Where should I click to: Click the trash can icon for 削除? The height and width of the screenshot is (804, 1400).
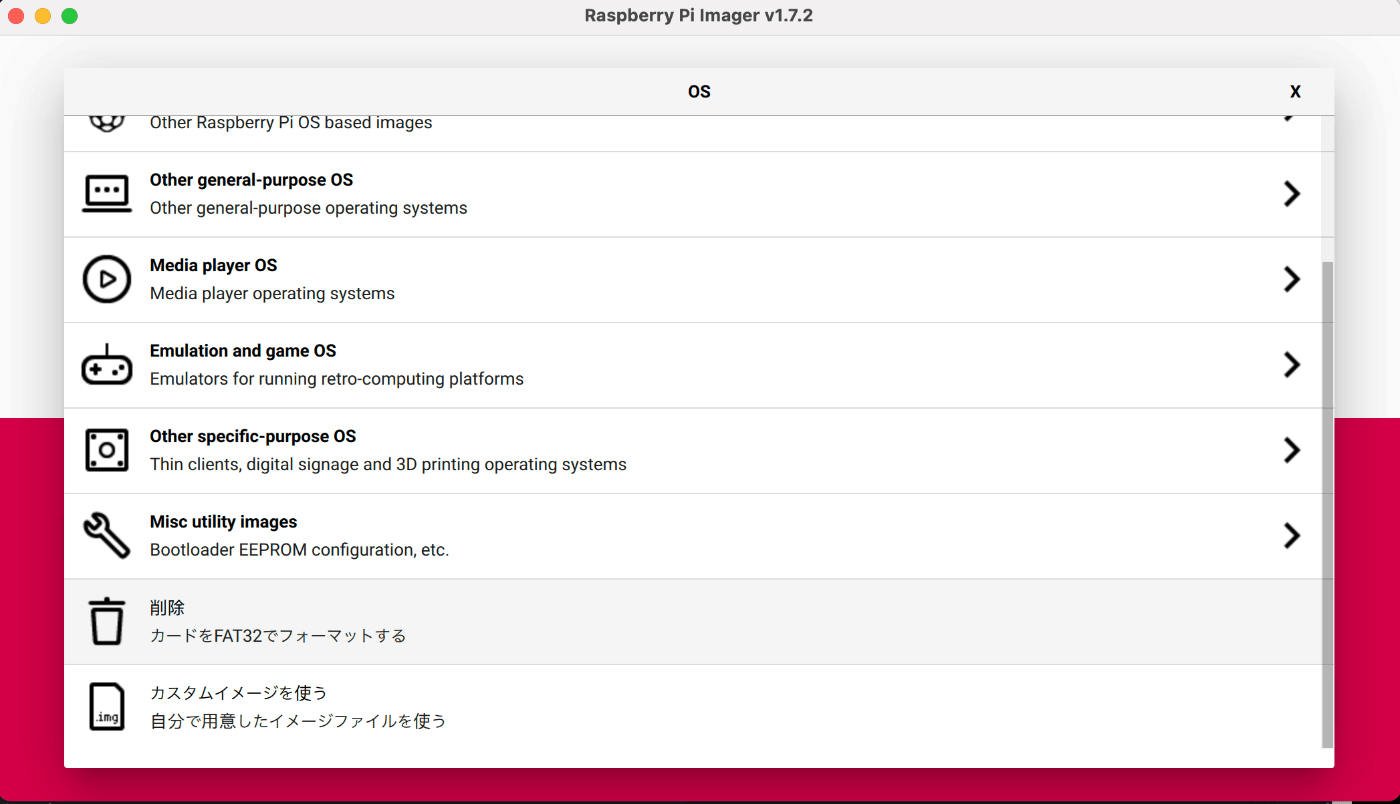pos(106,621)
